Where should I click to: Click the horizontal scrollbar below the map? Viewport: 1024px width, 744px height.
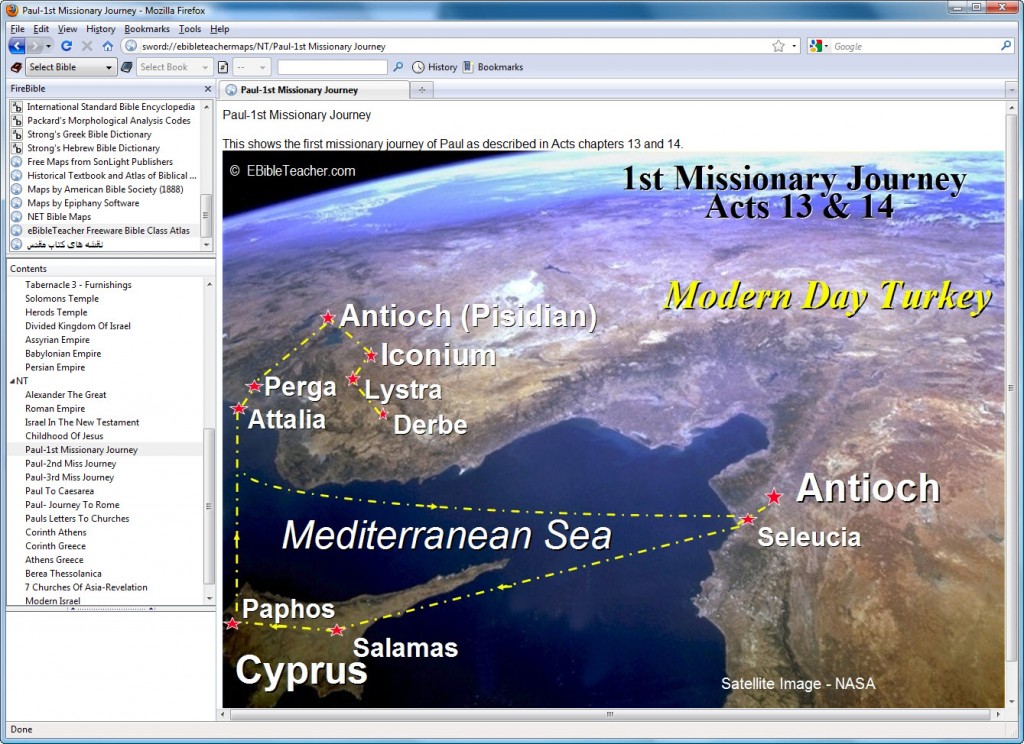[610, 716]
